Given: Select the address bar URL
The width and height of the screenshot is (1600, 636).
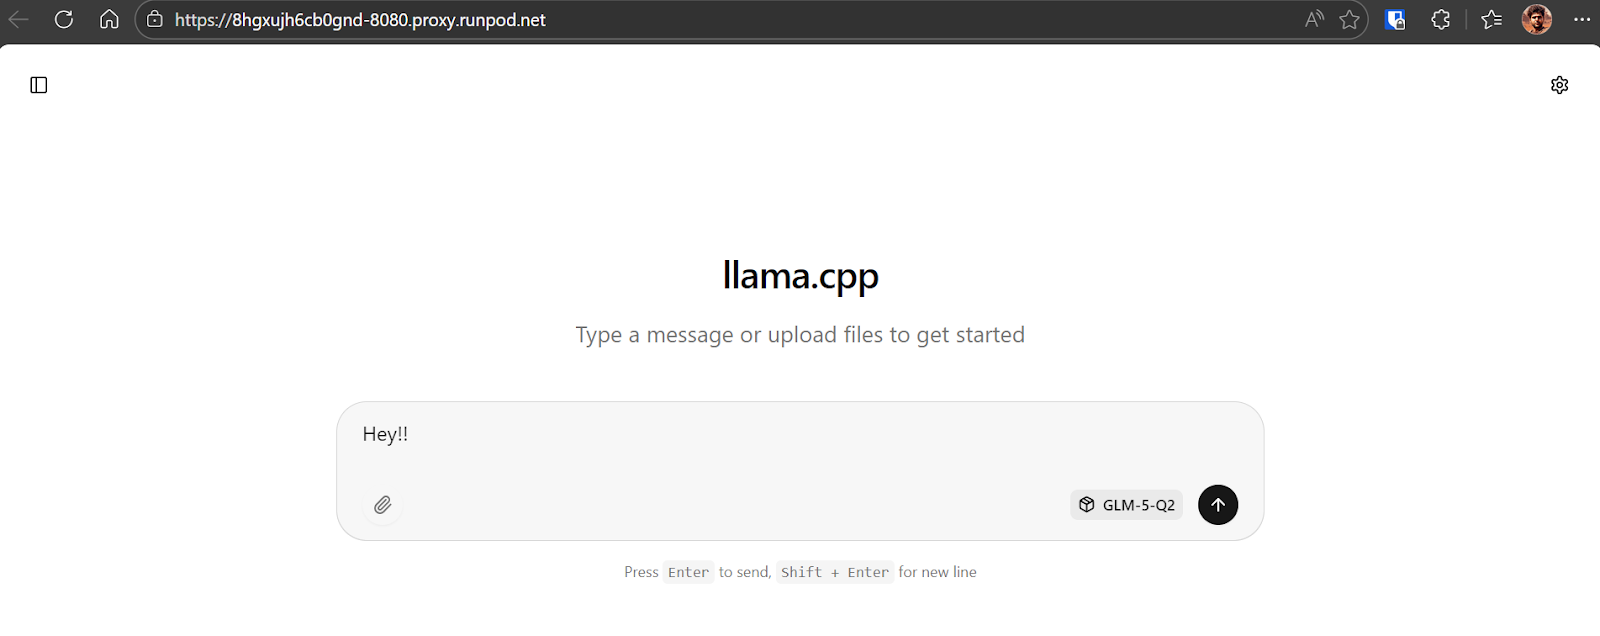Looking at the screenshot, I should [359, 19].
